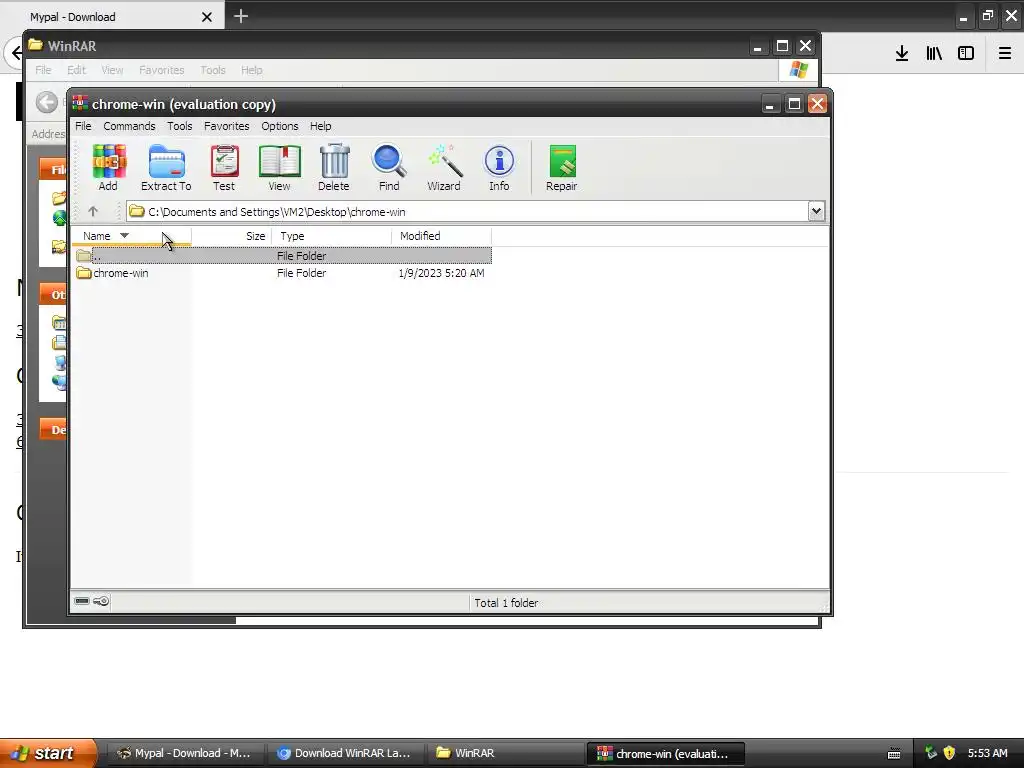Click the 5:53 AM system clock
The image size is (1024, 768).
click(987, 753)
